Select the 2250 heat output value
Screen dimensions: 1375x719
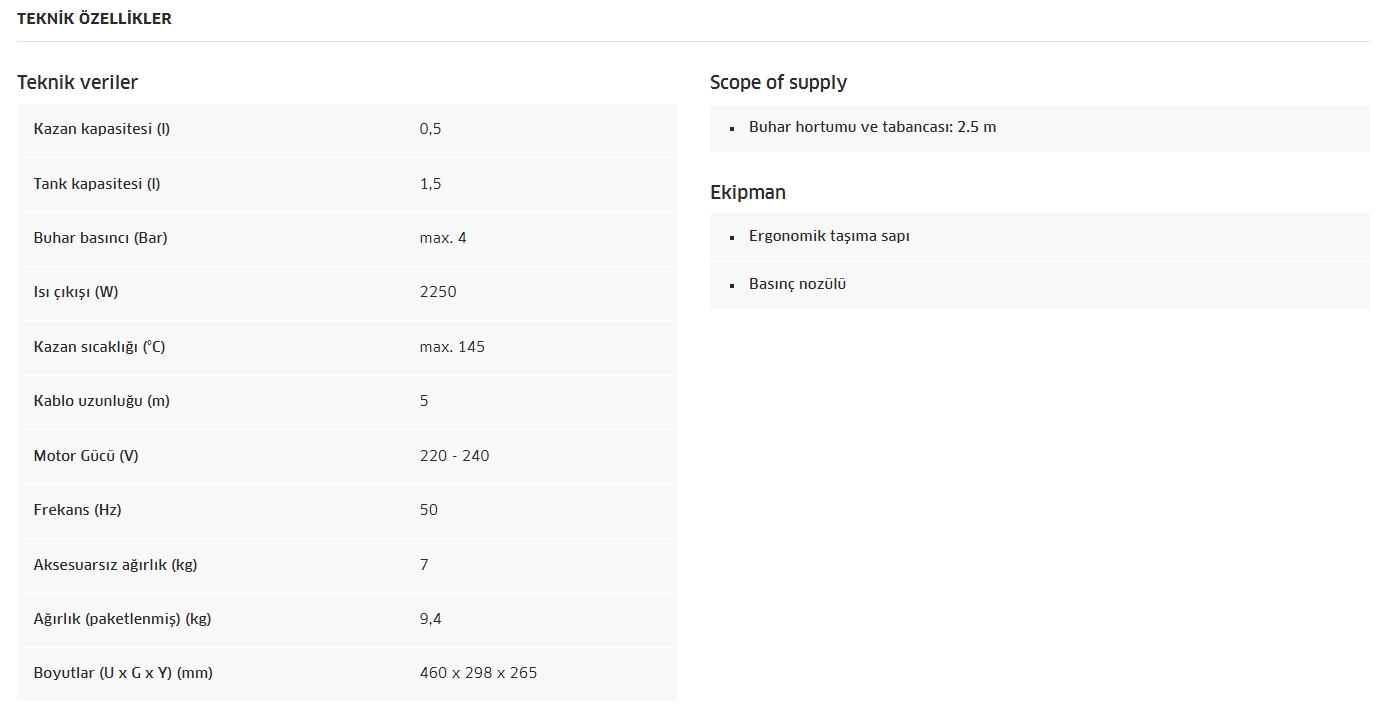click(x=438, y=292)
